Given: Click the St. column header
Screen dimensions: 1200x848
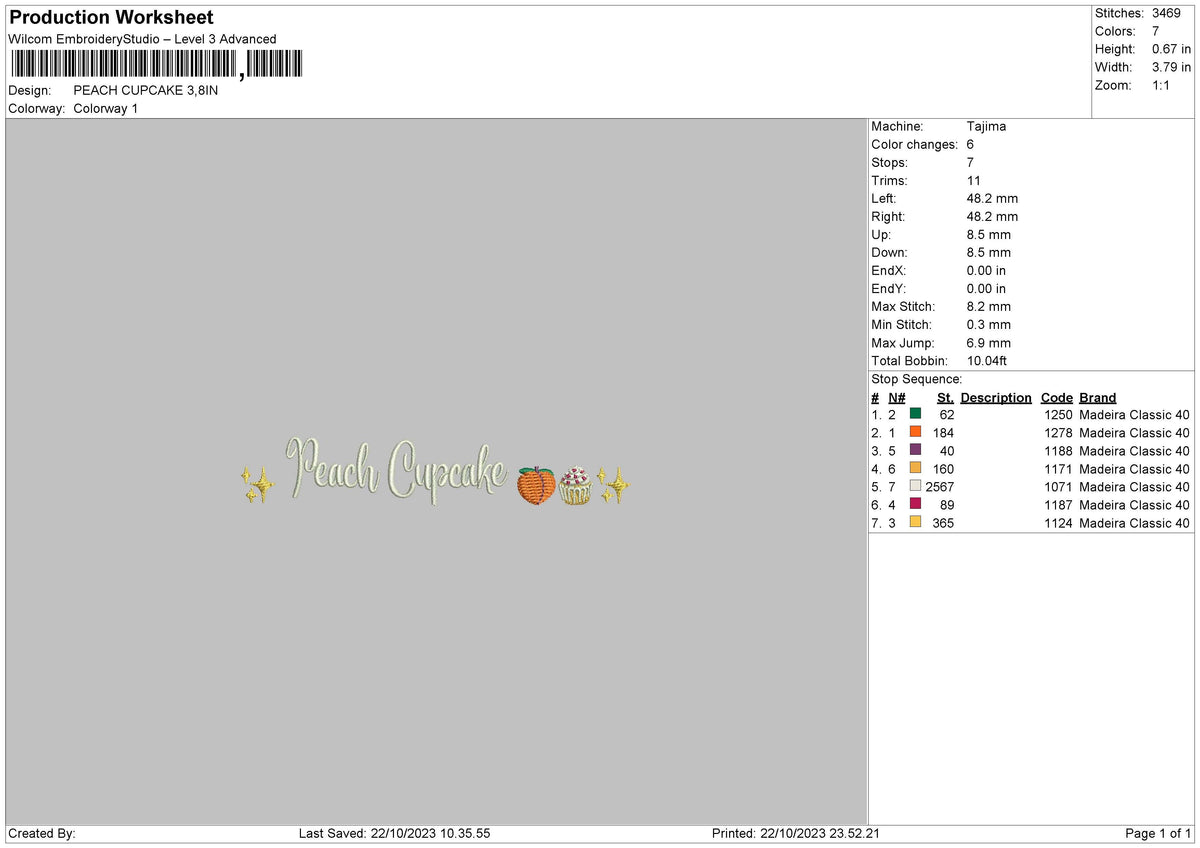Looking at the screenshot, I should [945, 398].
